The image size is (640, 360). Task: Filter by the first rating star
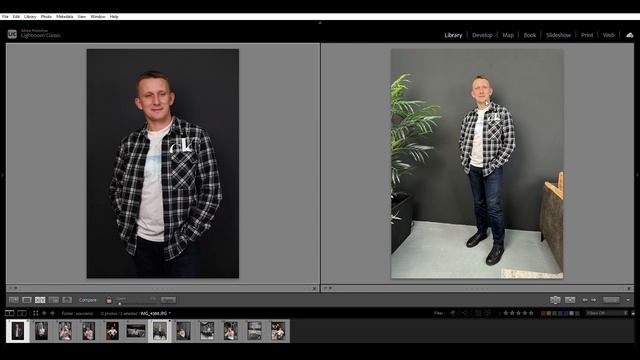pyautogui.click(x=506, y=313)
